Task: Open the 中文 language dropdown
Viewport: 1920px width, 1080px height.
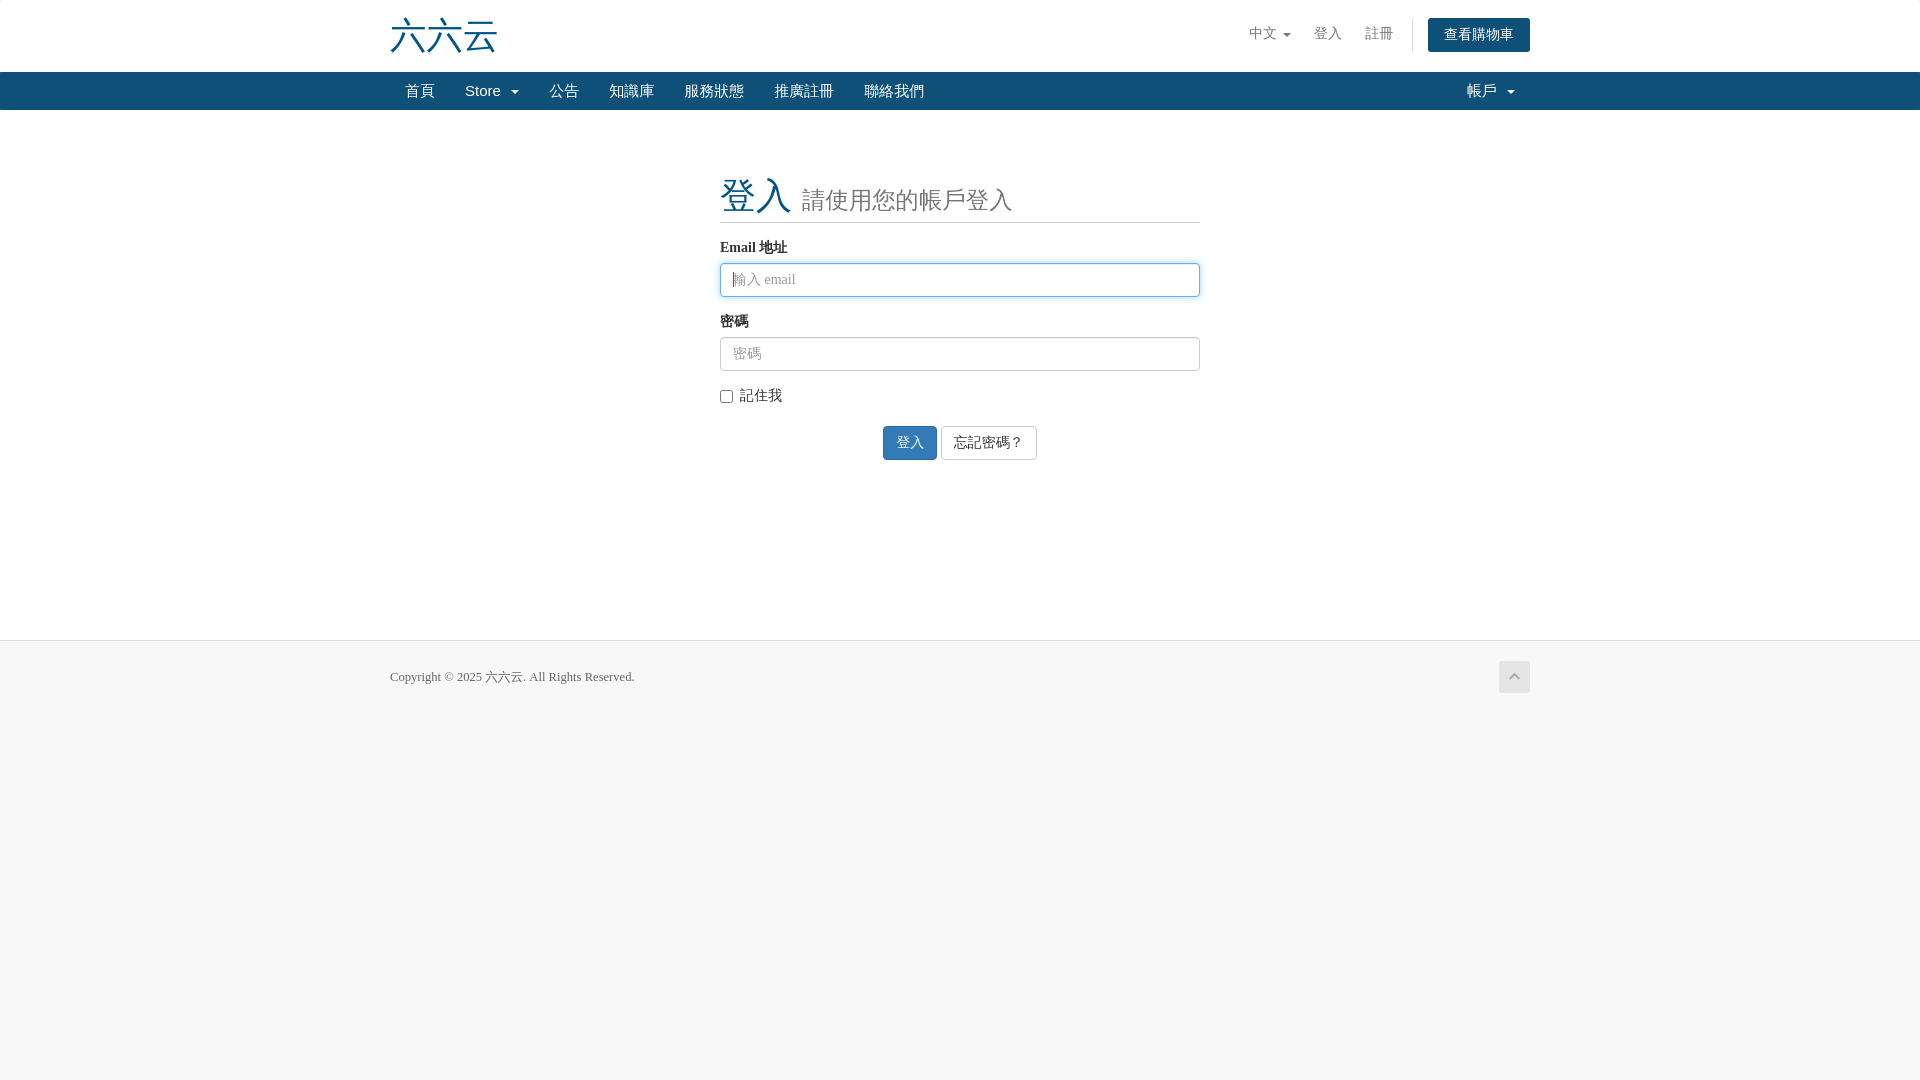Action: 1269,34
